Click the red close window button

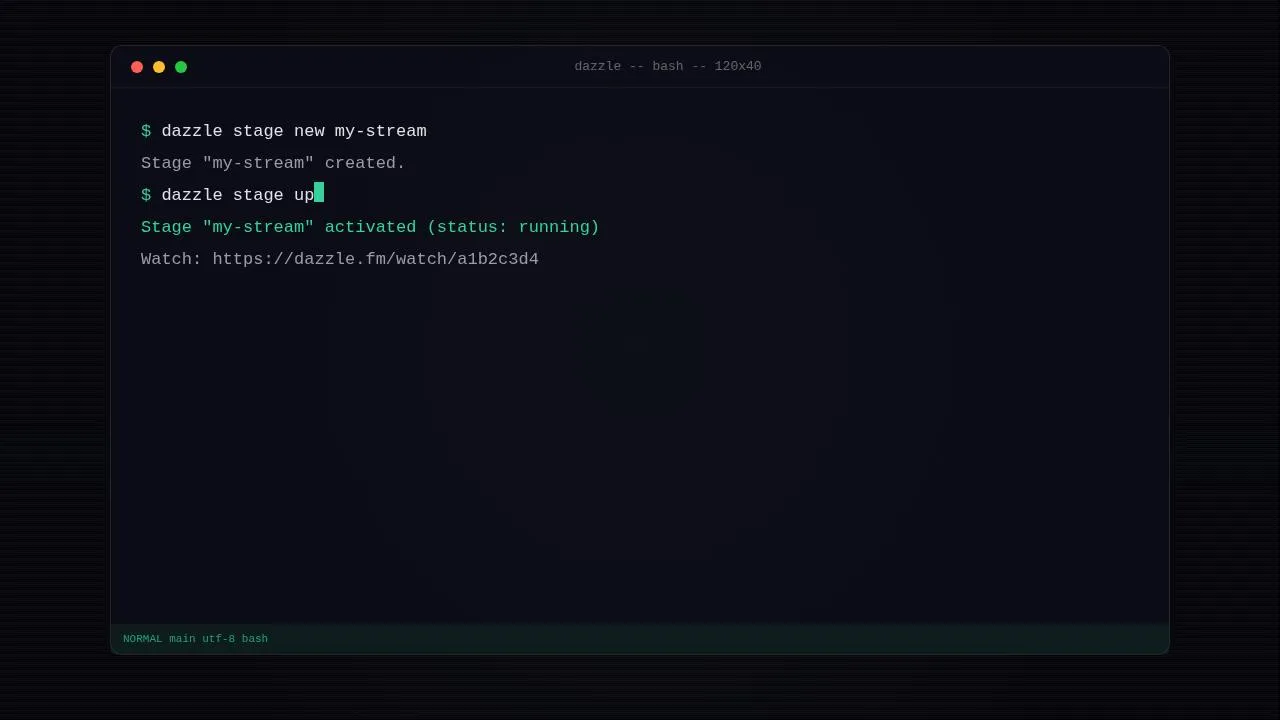(x=137, y=67)
